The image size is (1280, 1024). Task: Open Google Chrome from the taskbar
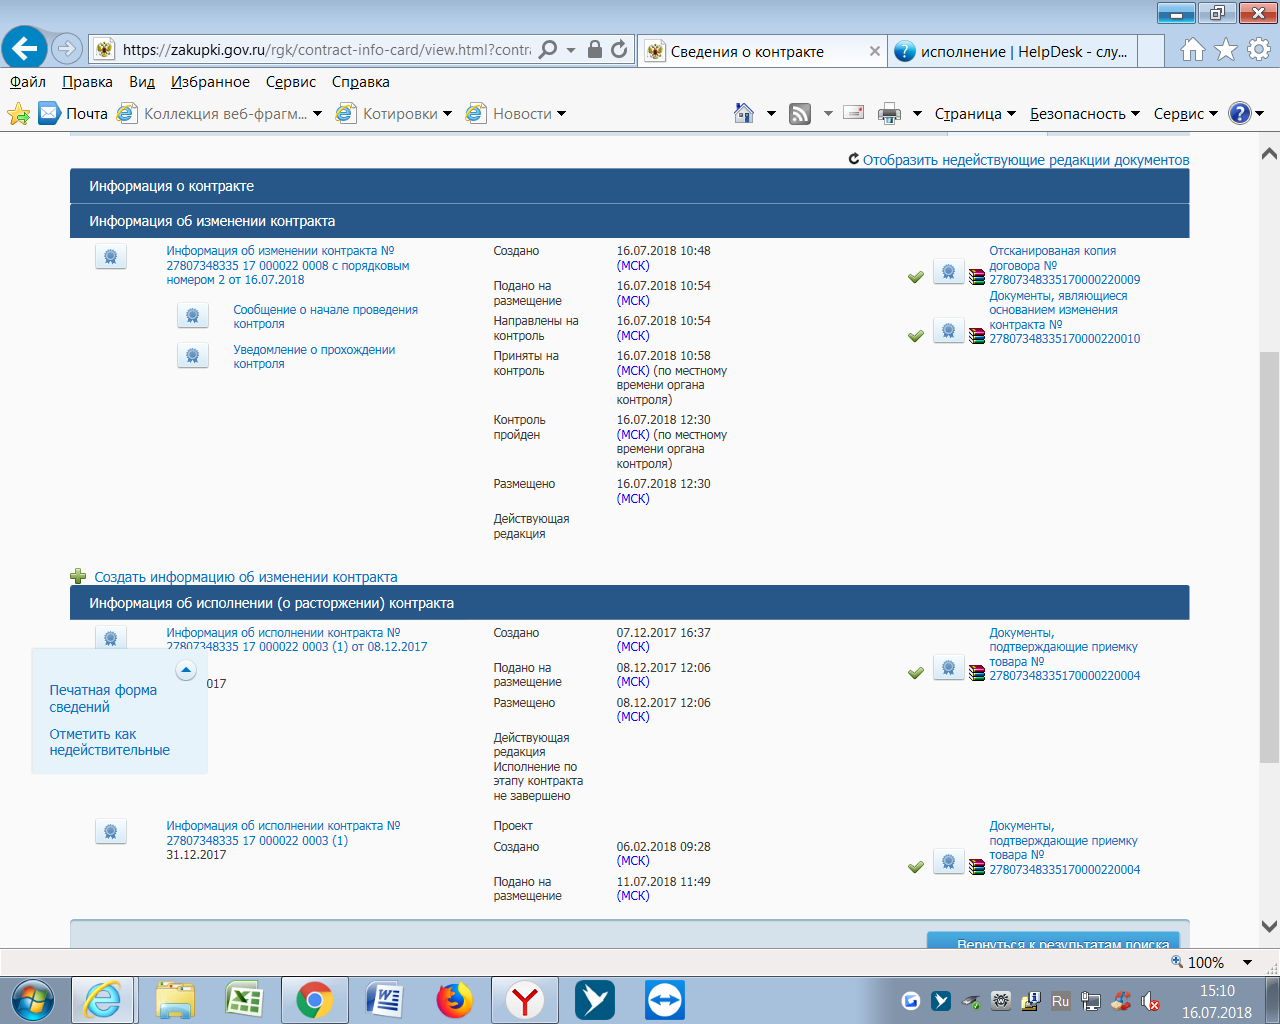[x=314, y=1000]
